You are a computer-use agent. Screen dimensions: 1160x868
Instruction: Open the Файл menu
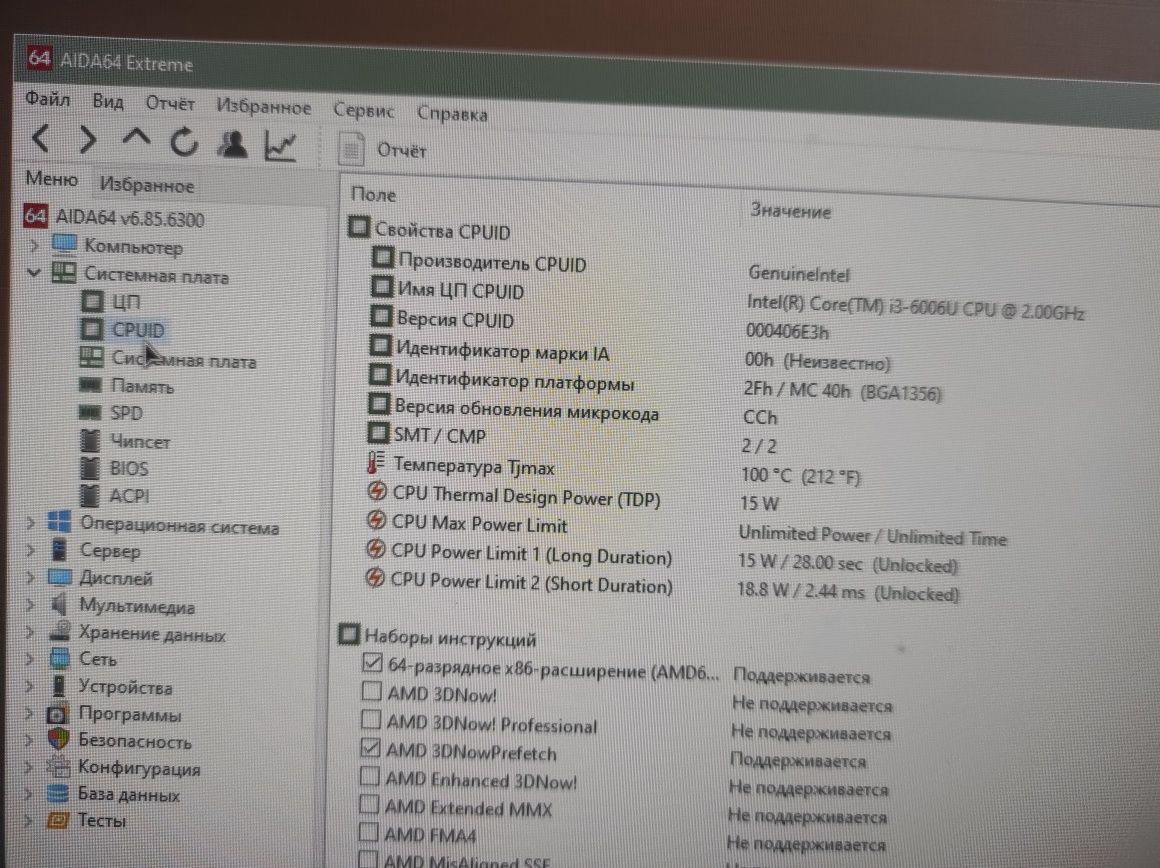pos(47,98)
